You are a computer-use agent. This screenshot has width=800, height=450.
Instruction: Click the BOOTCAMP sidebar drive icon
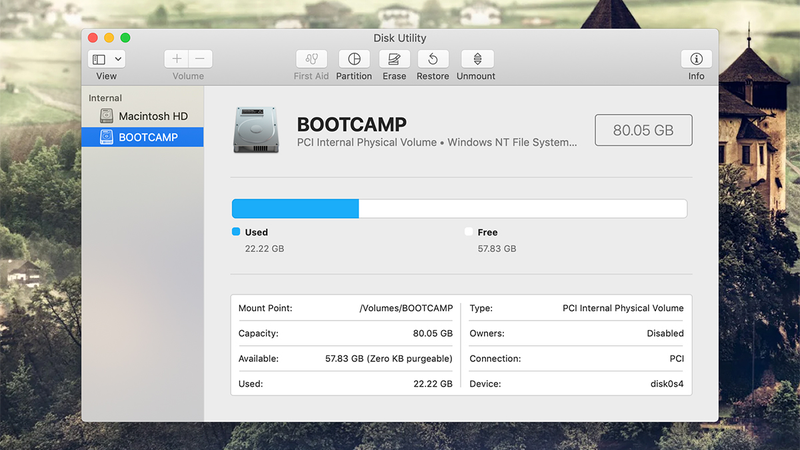(106, 137)
